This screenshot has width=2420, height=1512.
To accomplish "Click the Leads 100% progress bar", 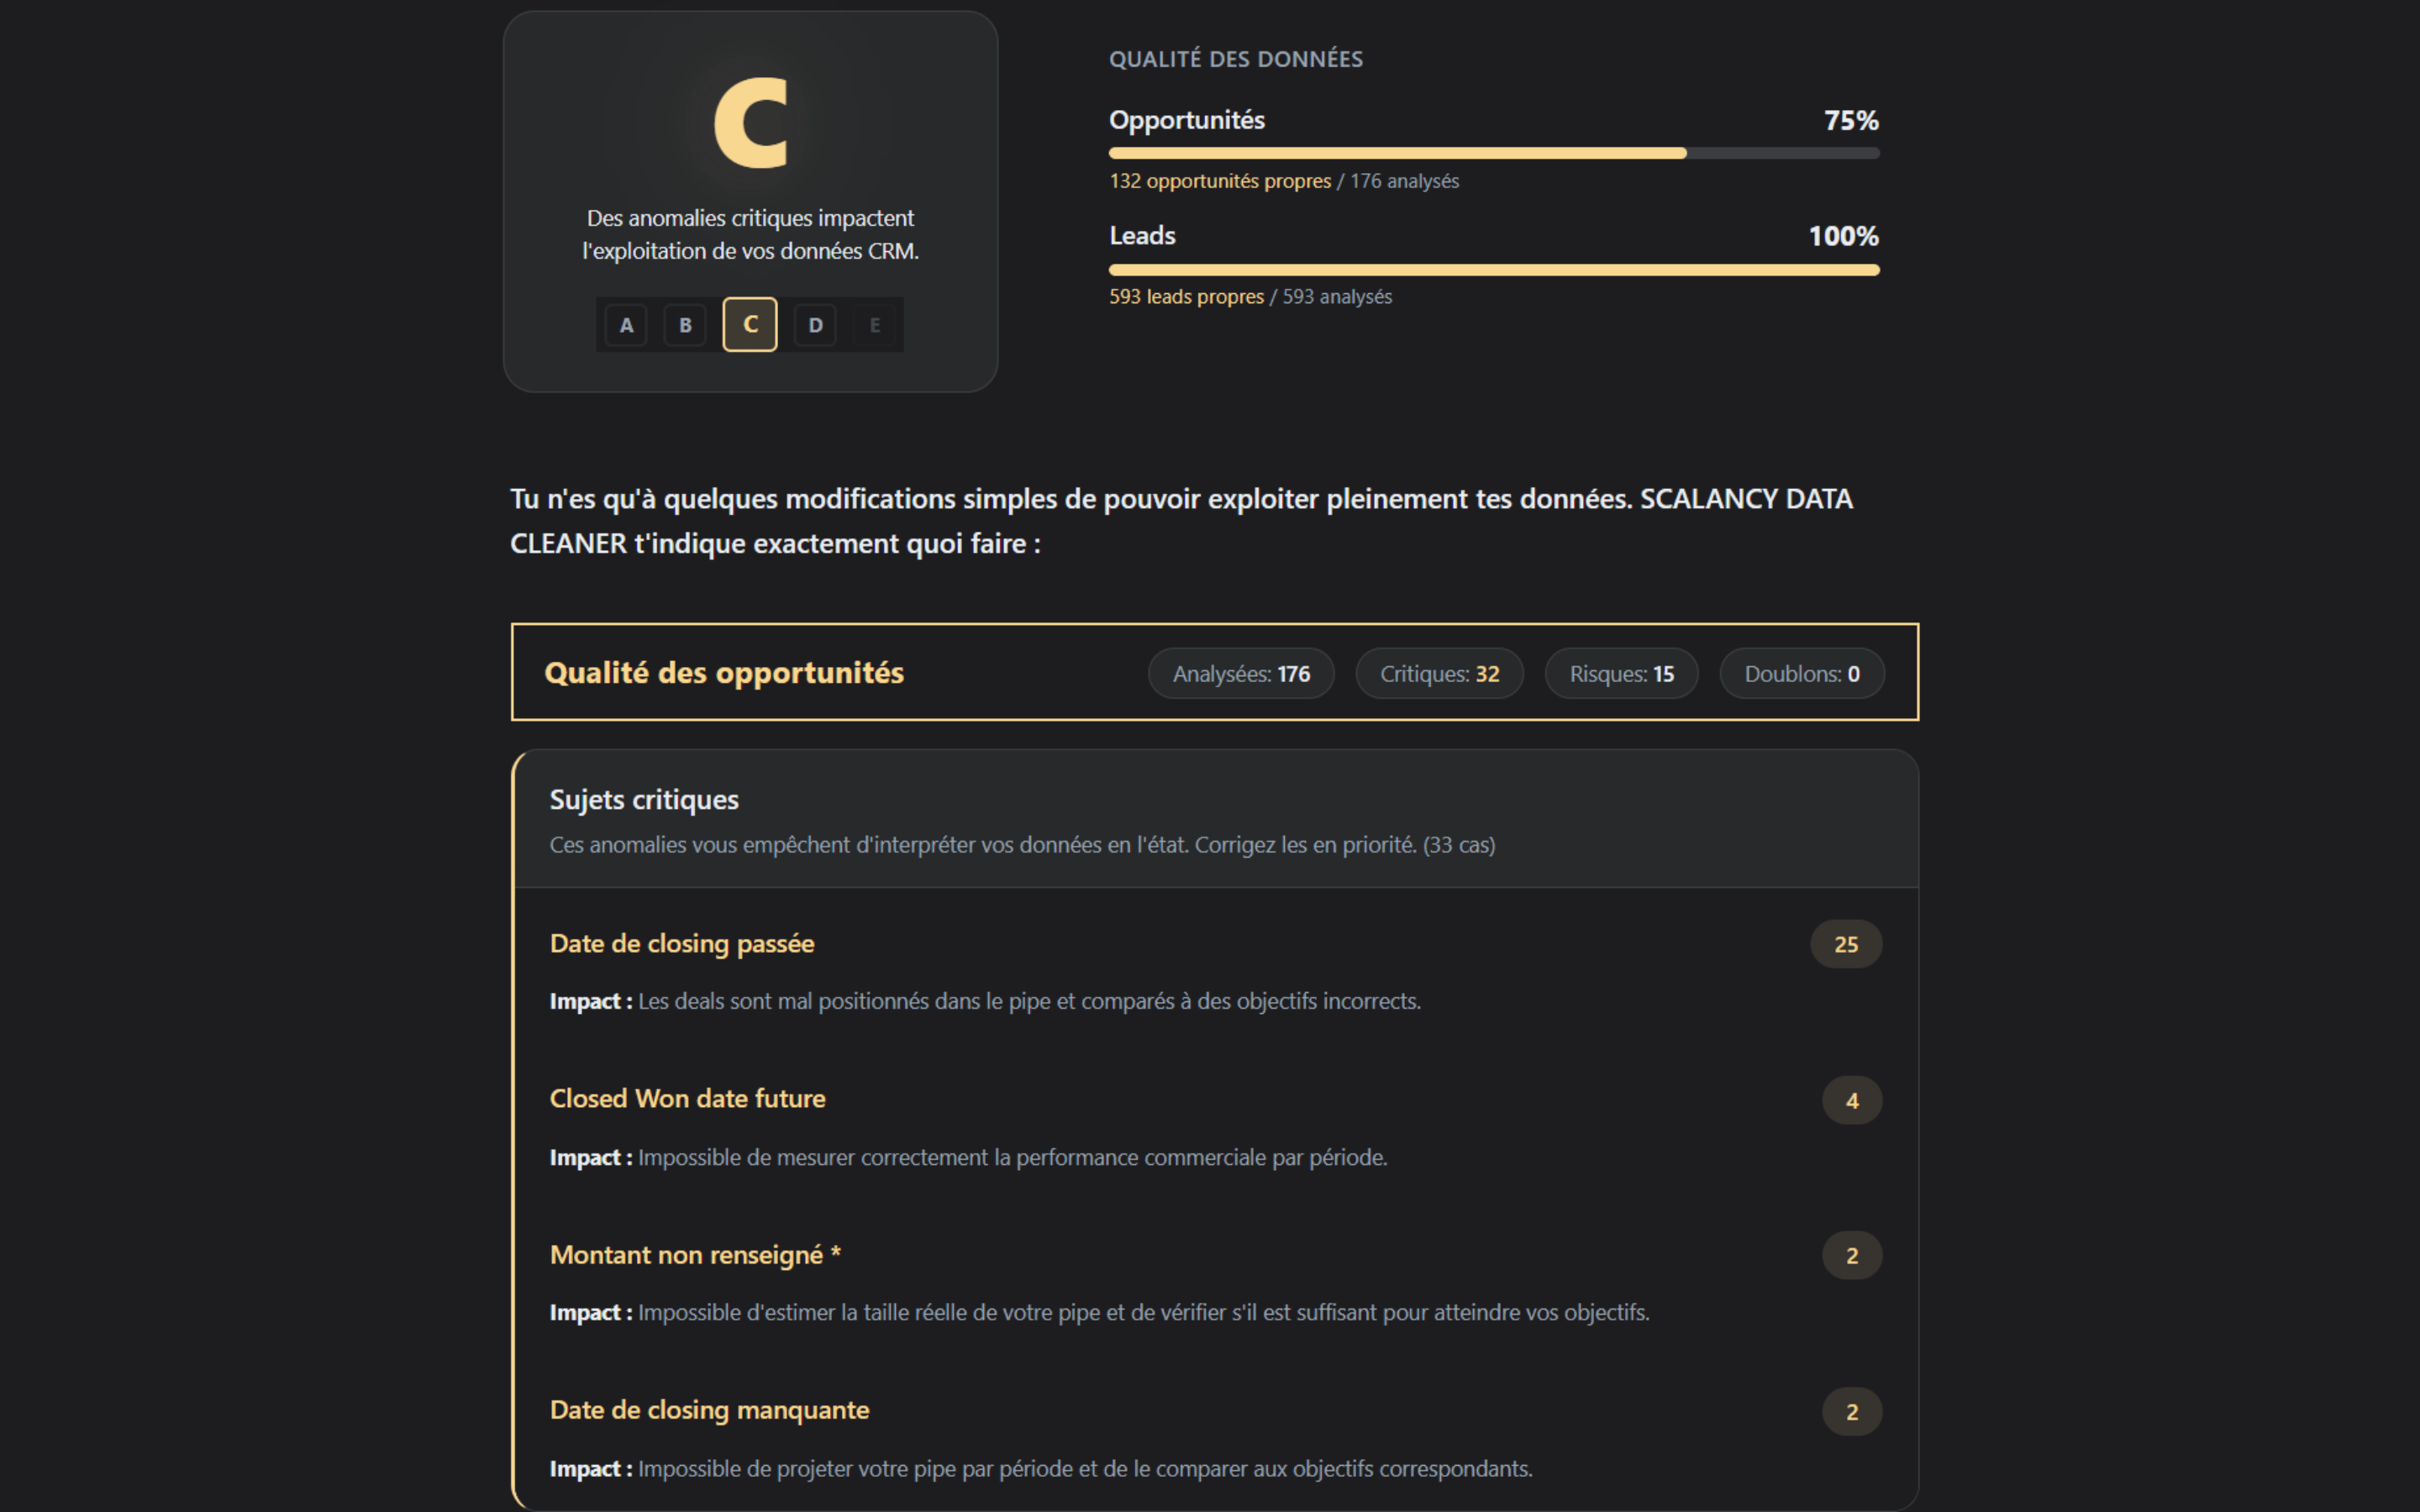I will click(1494, 270).
